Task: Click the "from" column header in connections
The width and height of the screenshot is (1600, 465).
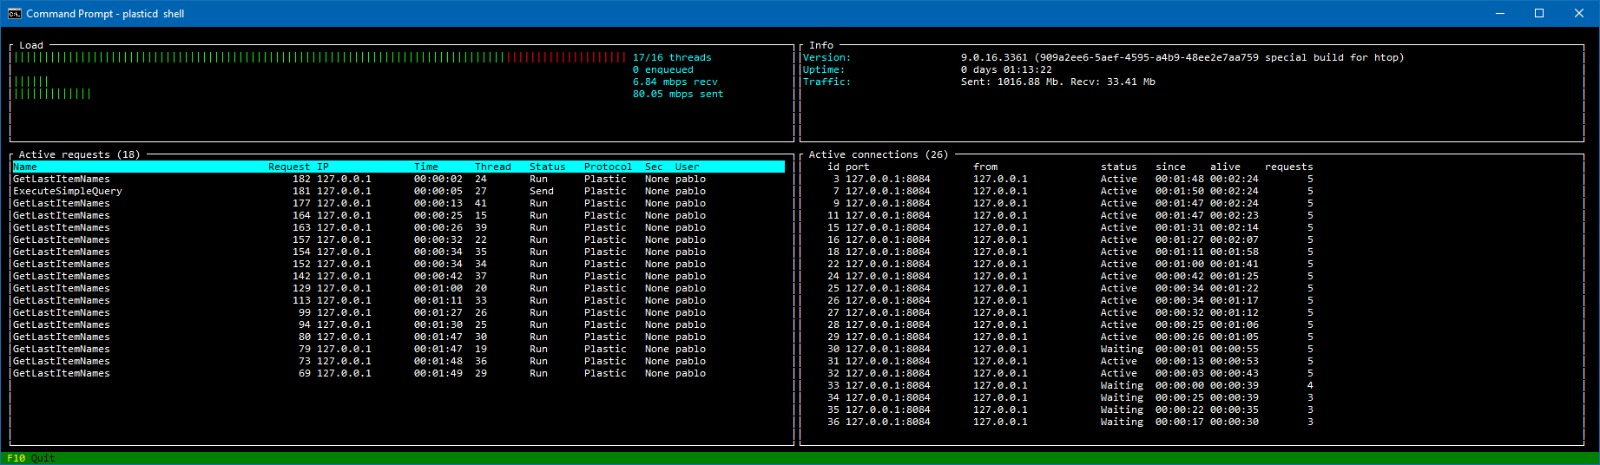Action: [985, 167]
